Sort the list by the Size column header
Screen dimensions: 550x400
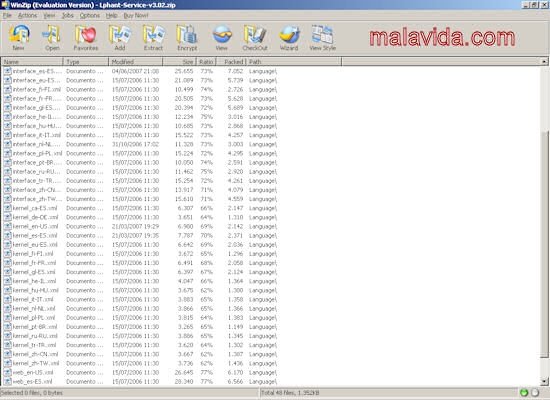pos(179,62)
